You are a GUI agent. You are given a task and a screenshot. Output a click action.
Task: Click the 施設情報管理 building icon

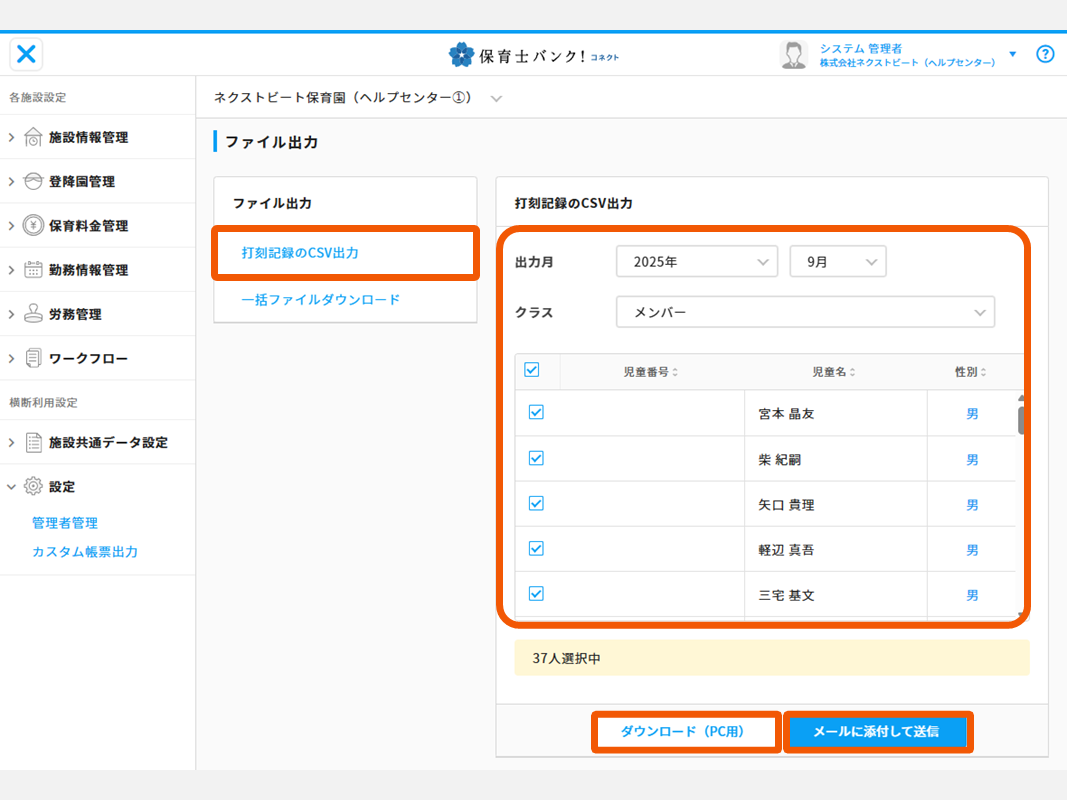[x=34, y=137]
